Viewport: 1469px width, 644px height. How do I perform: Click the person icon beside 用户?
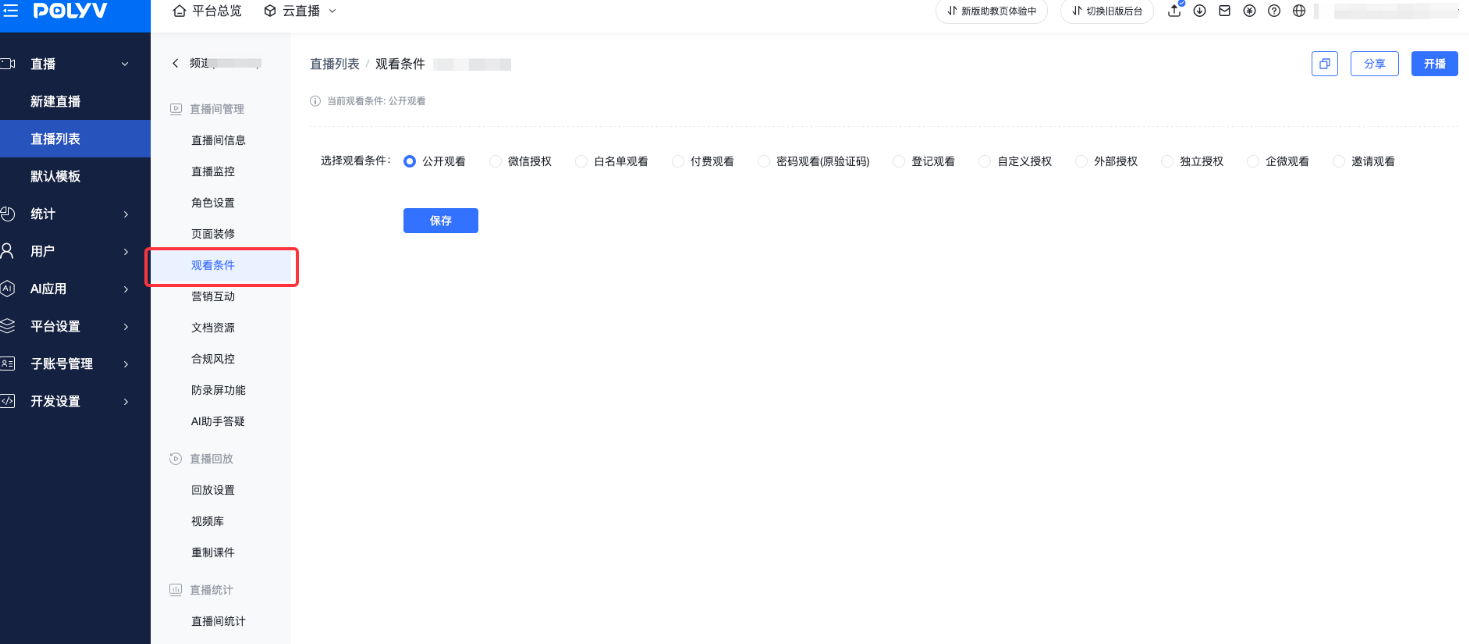point(8,251)
